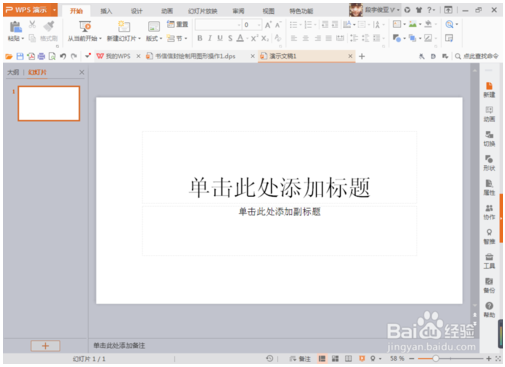This screenshot has height=367, width=505.
Task: Align text left
Action: tap(294, 38)
